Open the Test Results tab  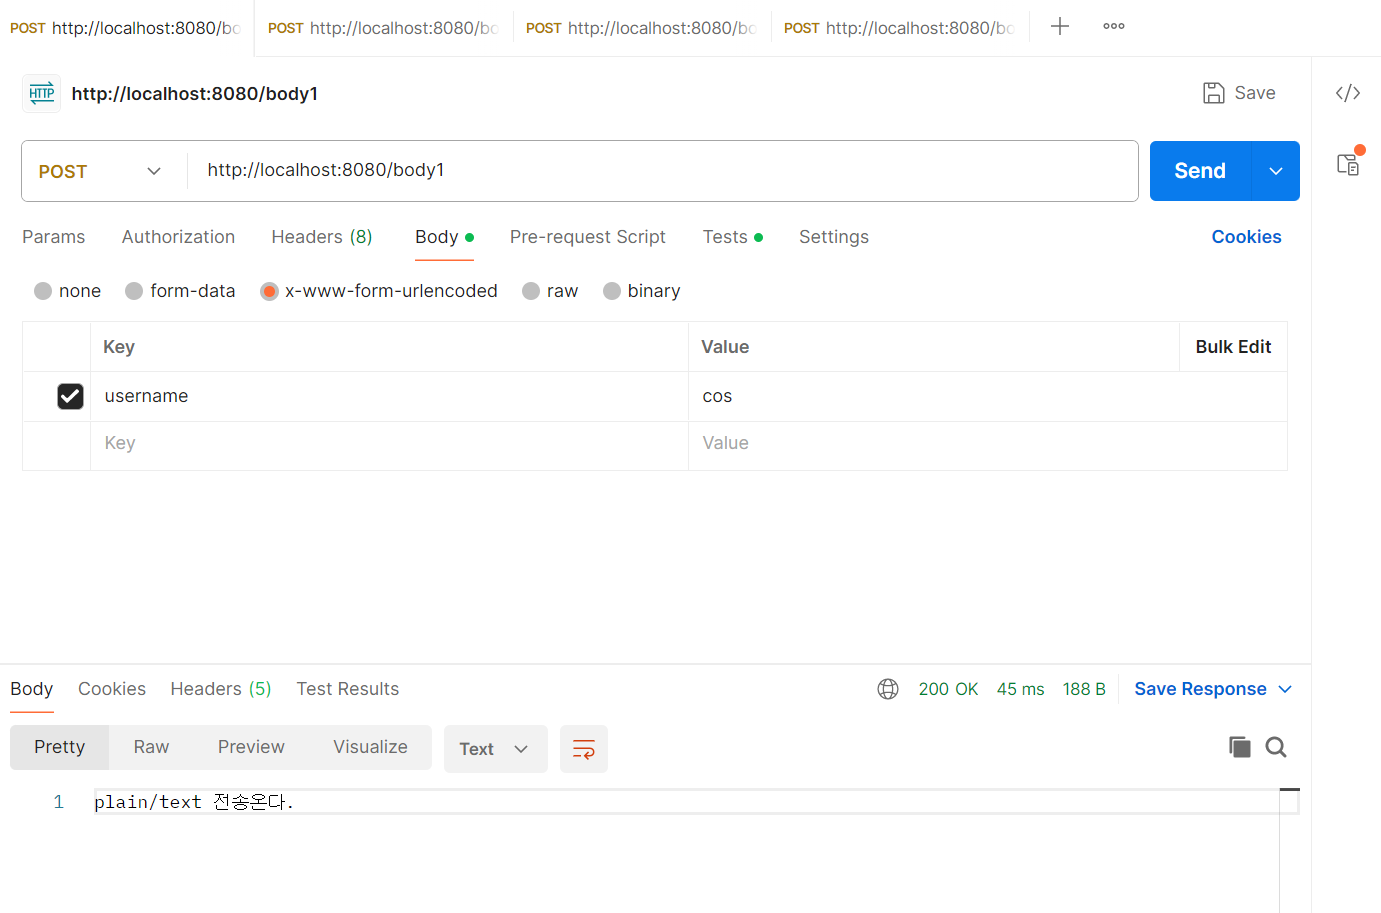click(x=348, y=689)
